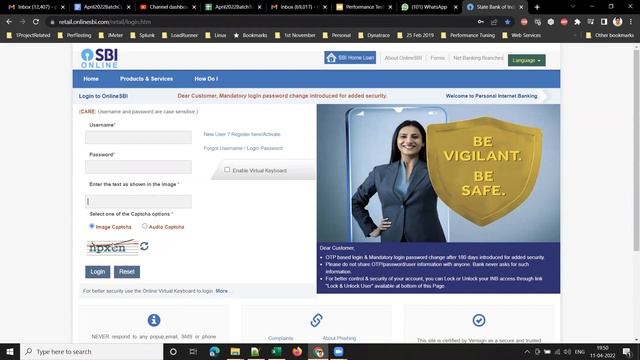
Task: Open the Language dropdown
Action: click(527, 60)
